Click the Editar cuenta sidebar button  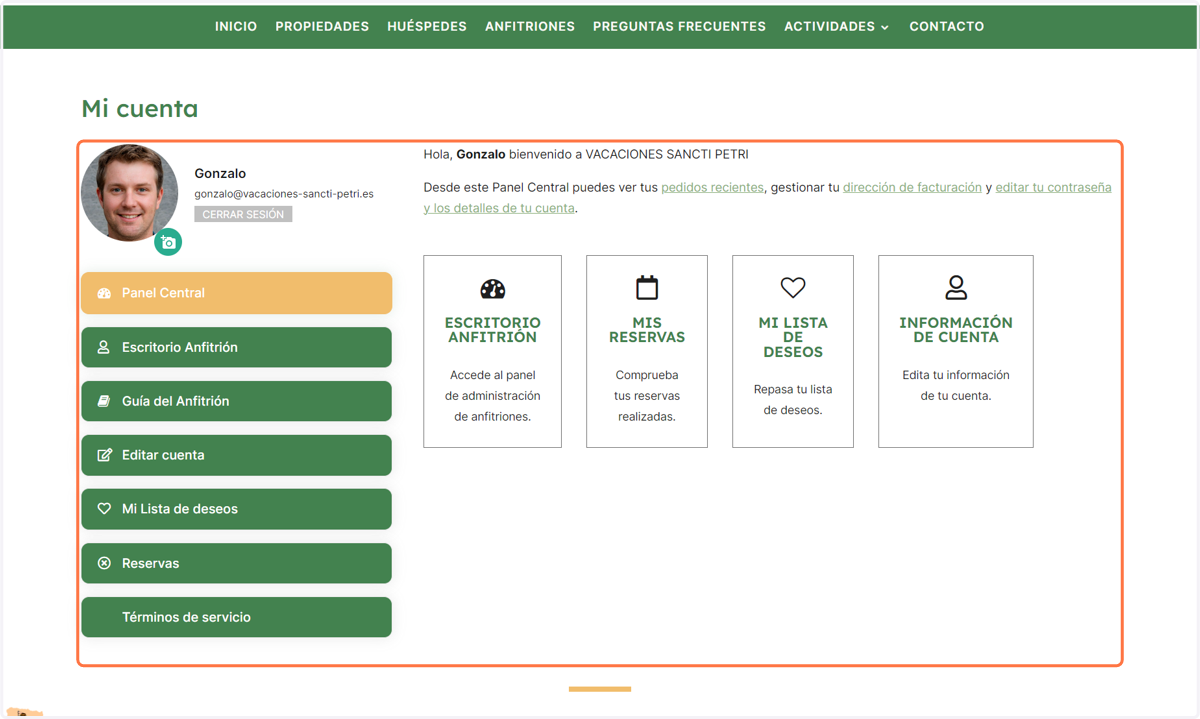pos(236,455)
